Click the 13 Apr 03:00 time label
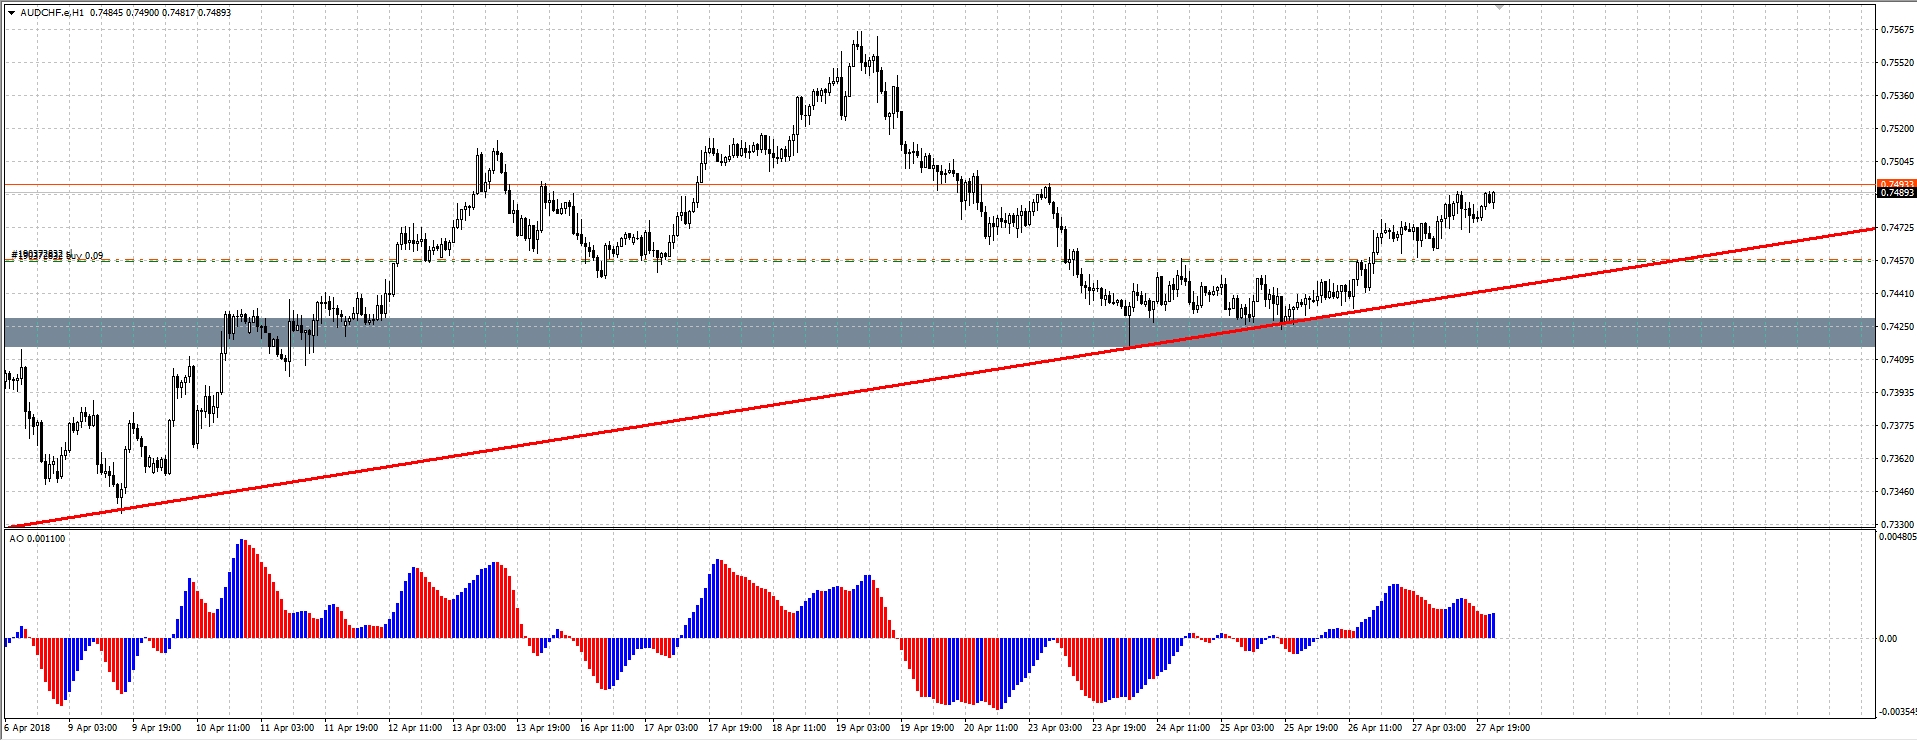 tap(478, 728)
